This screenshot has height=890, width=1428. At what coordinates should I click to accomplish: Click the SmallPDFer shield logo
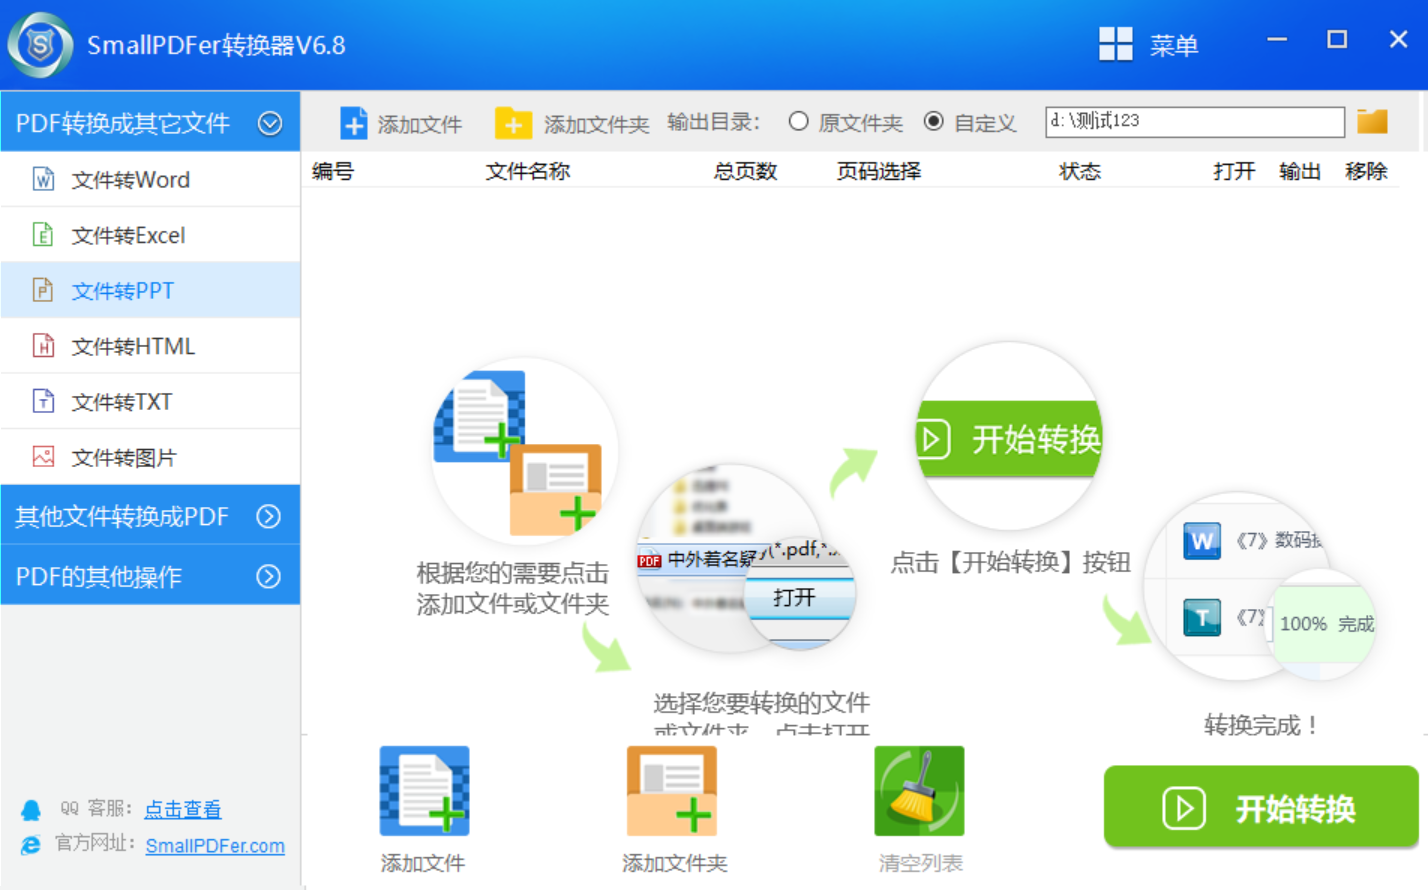40,45
